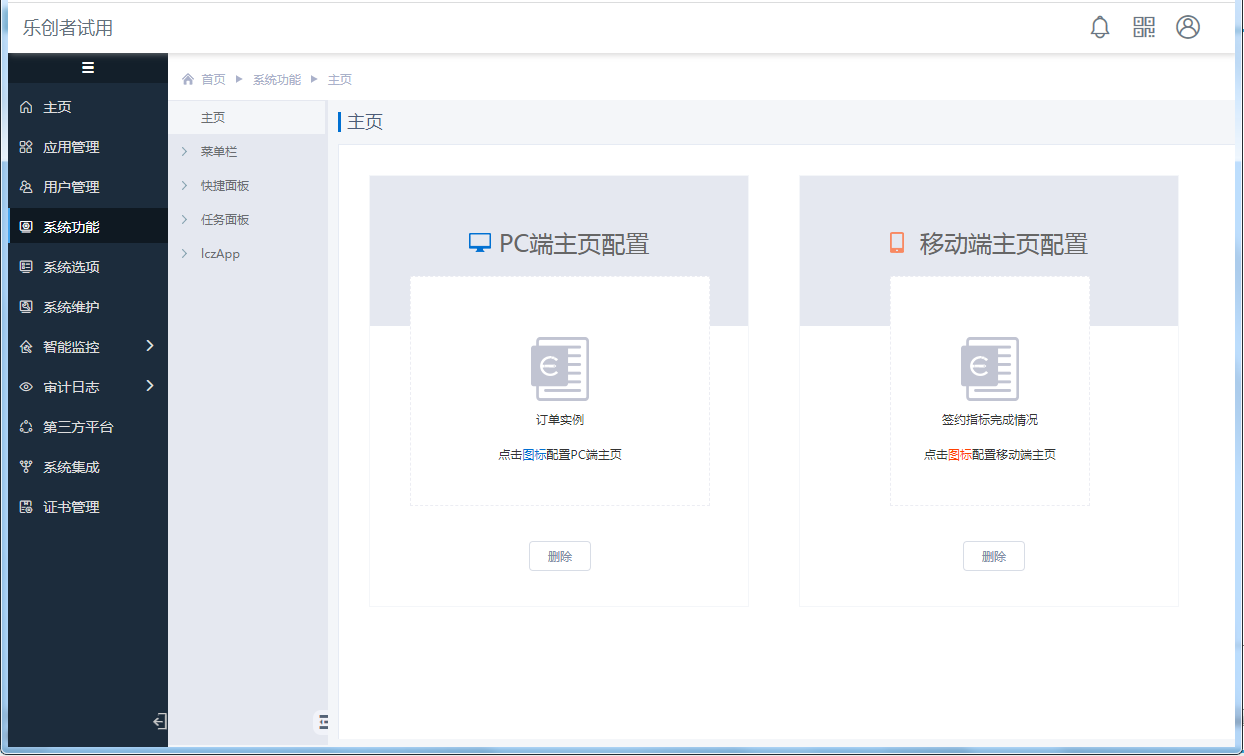Select 用户管理 from the sidebar
The image size is (1244, 756).
[x=71, y=187]
